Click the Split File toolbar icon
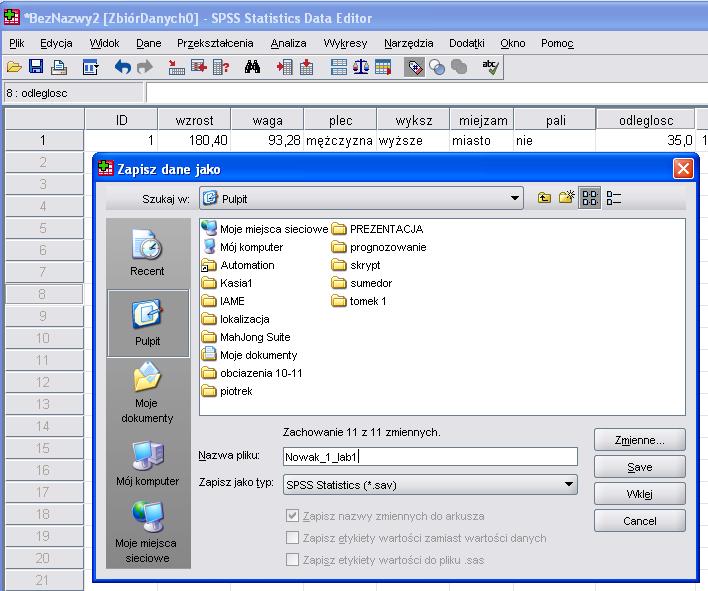The height and width of the screenshot is (591, 708). 339,67
